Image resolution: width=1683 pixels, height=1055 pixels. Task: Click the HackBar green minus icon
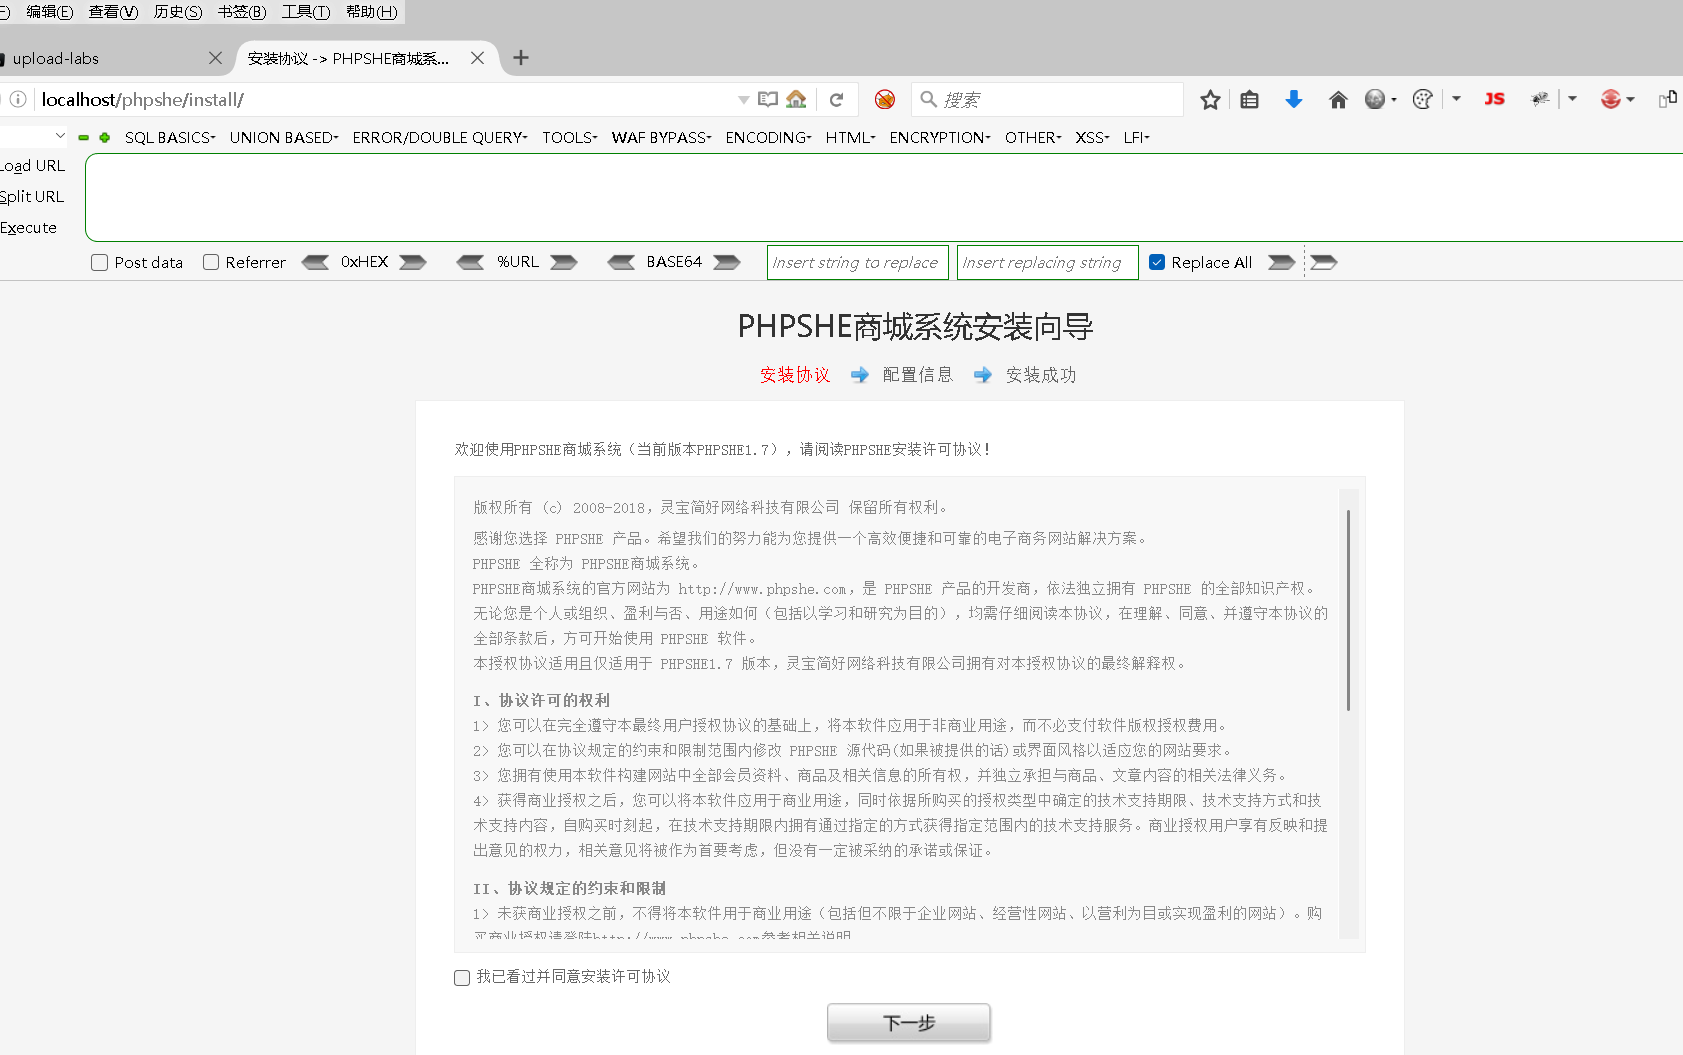(x=84, y=138)
